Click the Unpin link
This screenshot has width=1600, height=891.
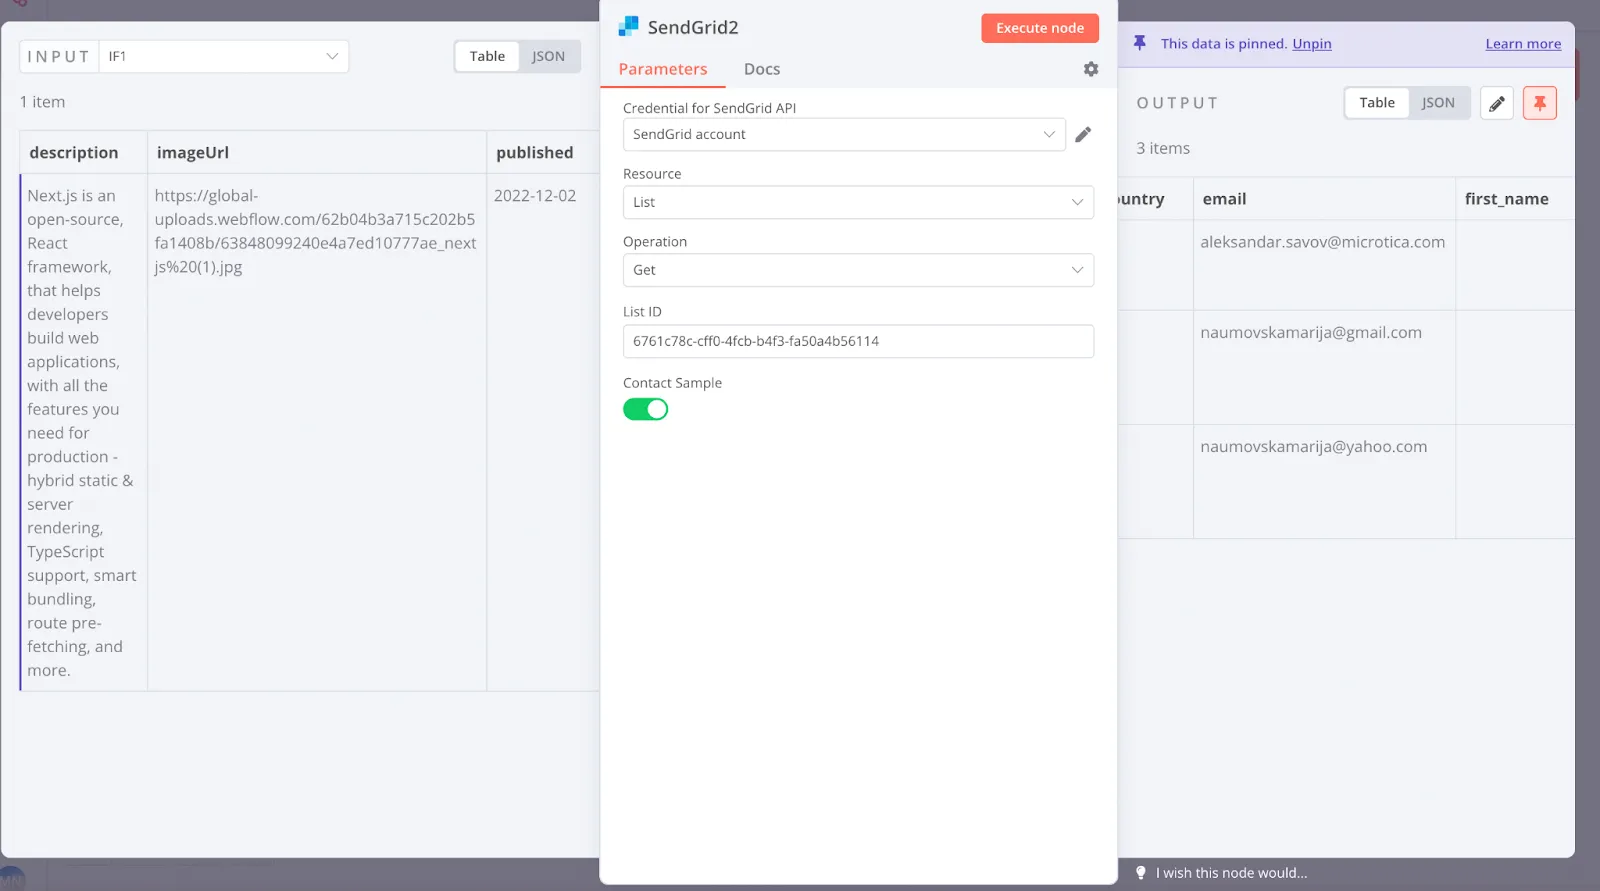point(1312,44)
